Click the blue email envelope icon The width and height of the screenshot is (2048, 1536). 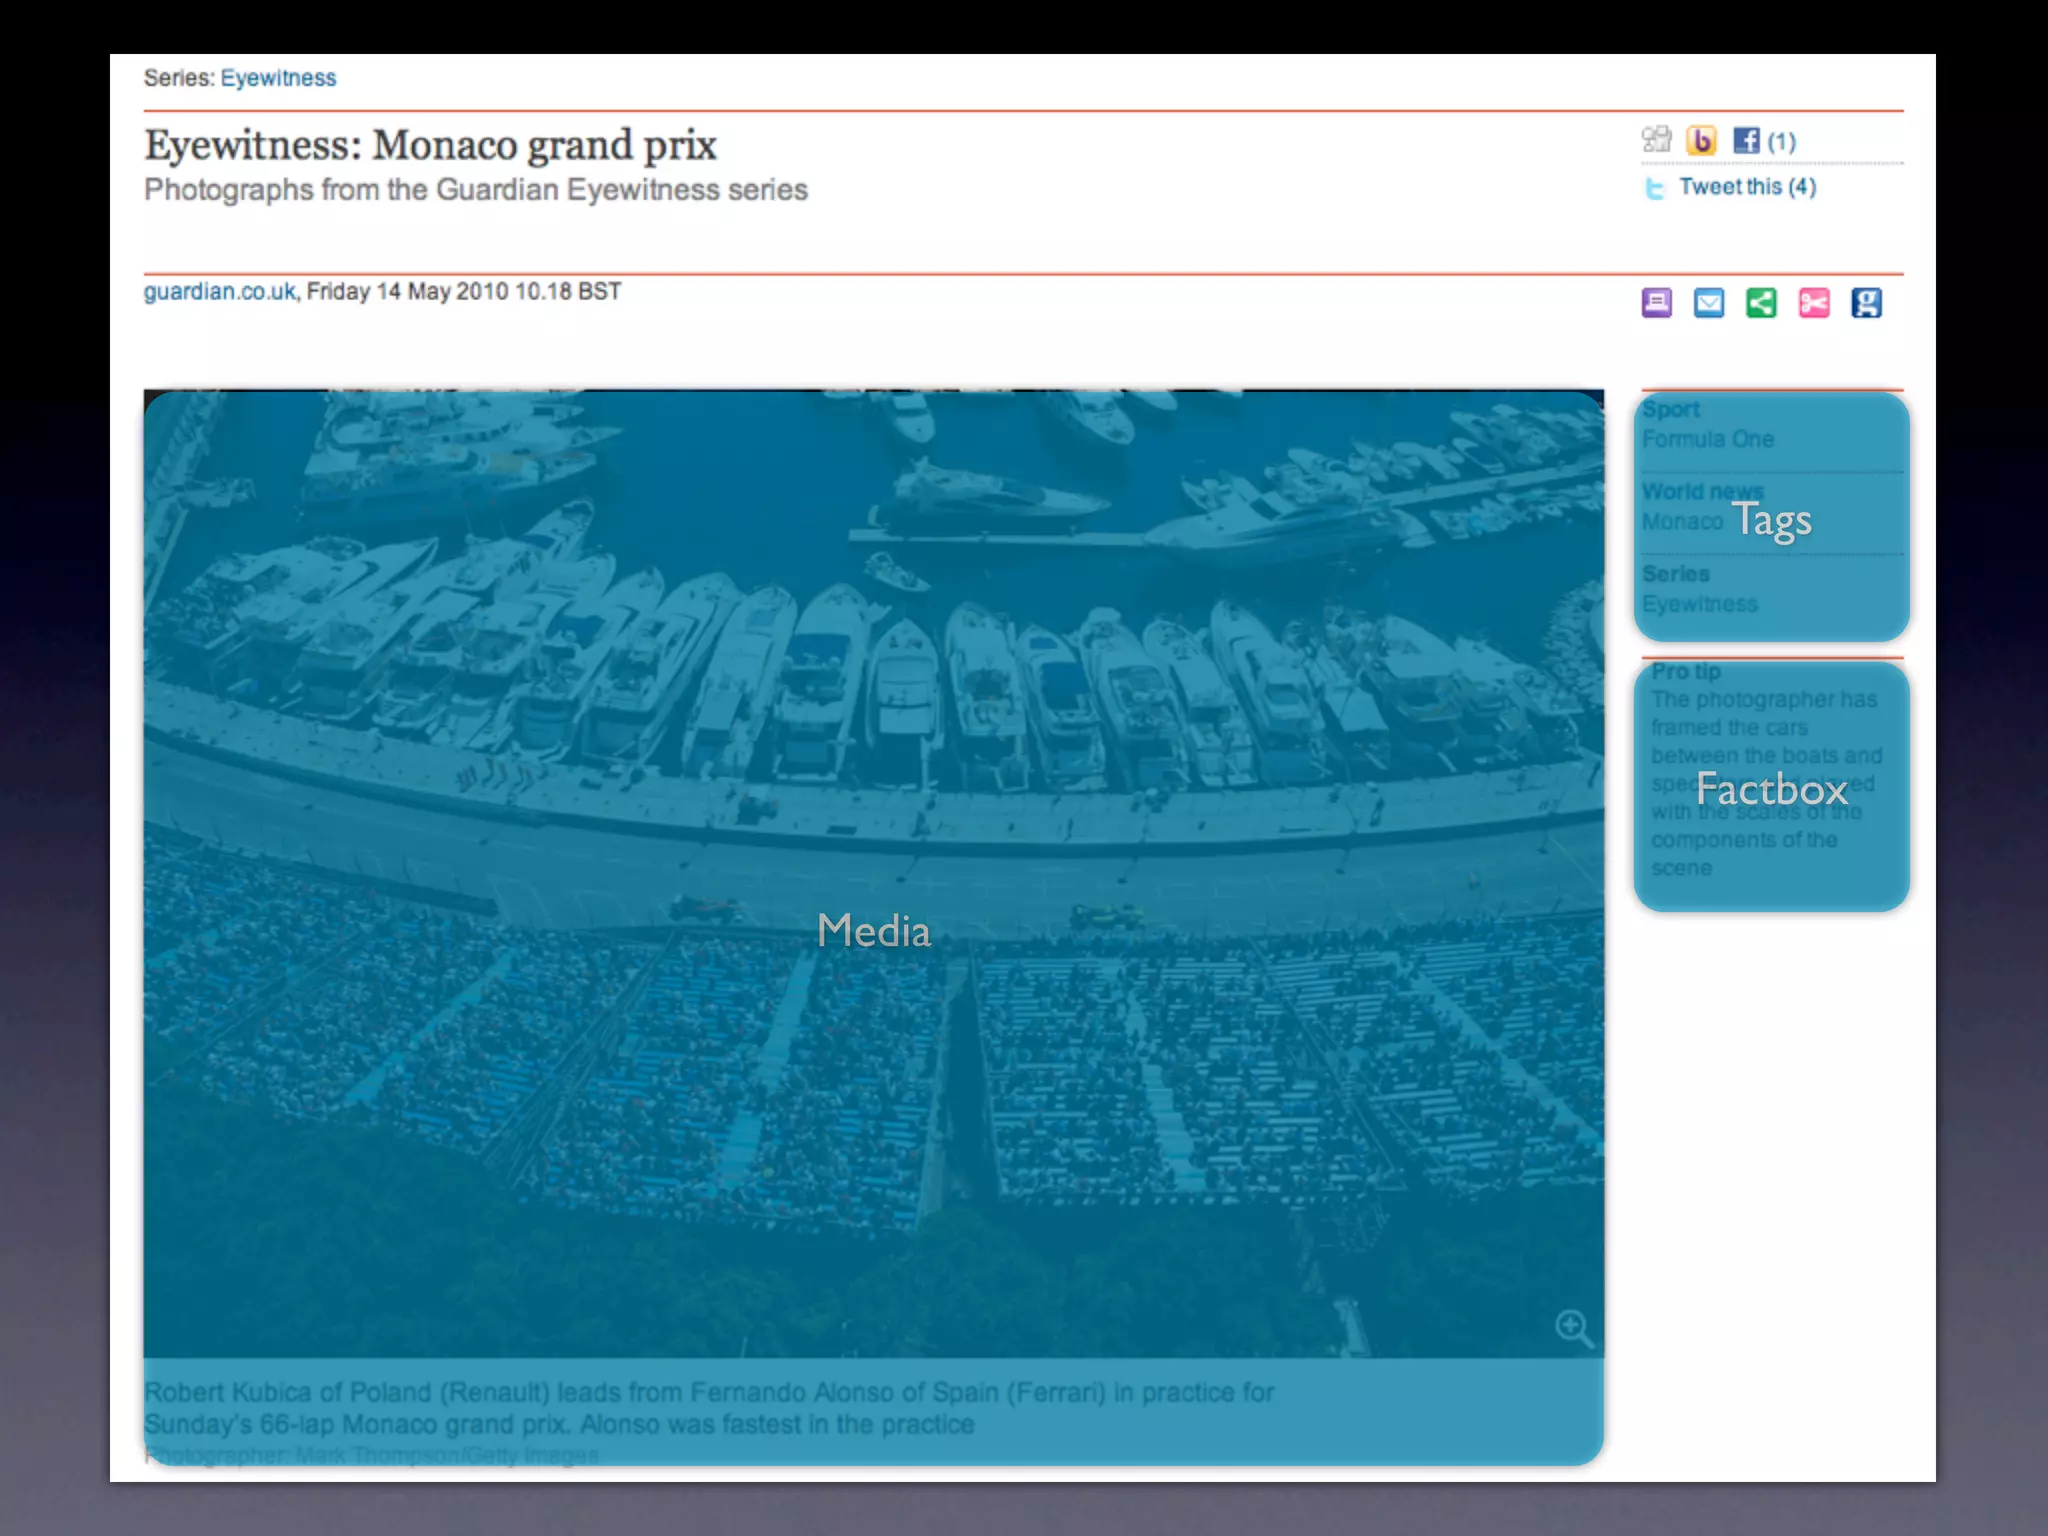[1709, 303]
